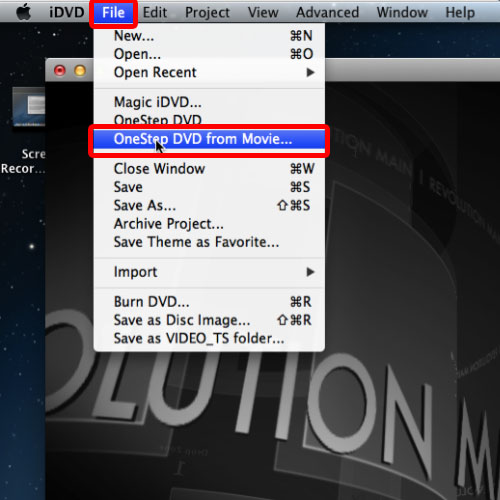This screenshot has width=500, height=500.
Task: Select Save as VIDEO_TS folder...
Action: coord(209,339)
